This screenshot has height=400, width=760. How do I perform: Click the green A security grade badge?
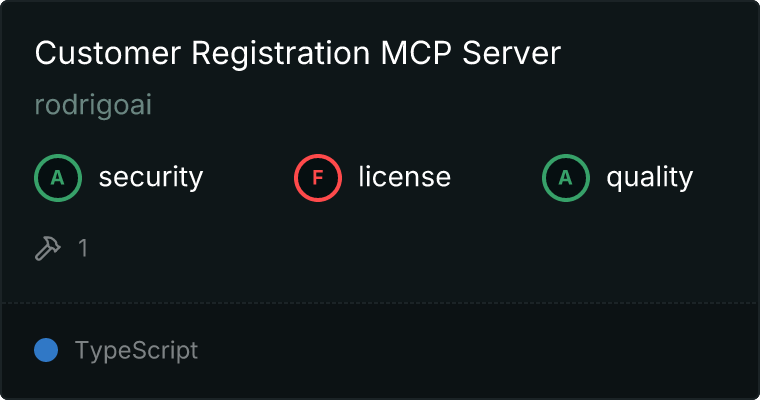click(58, 178)
